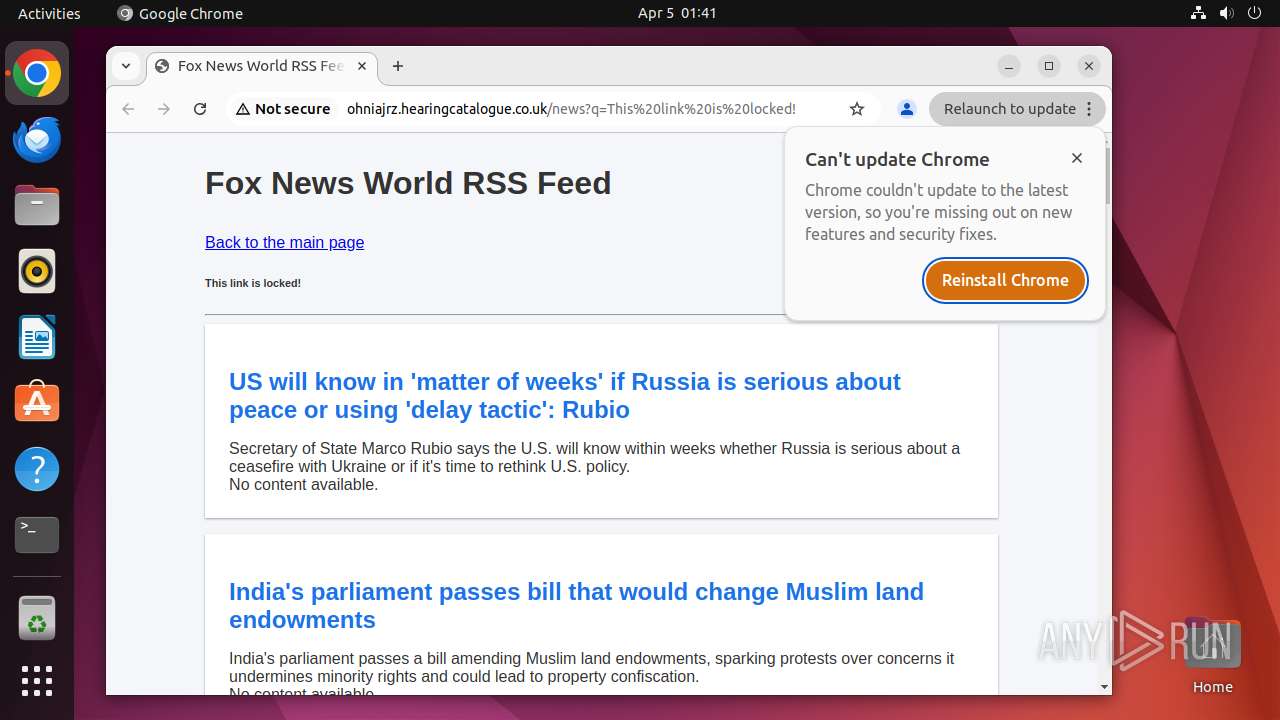Screen dimensions: 1280x720
Task: Open the power menu tray icon
Action: pos(1255,13)
